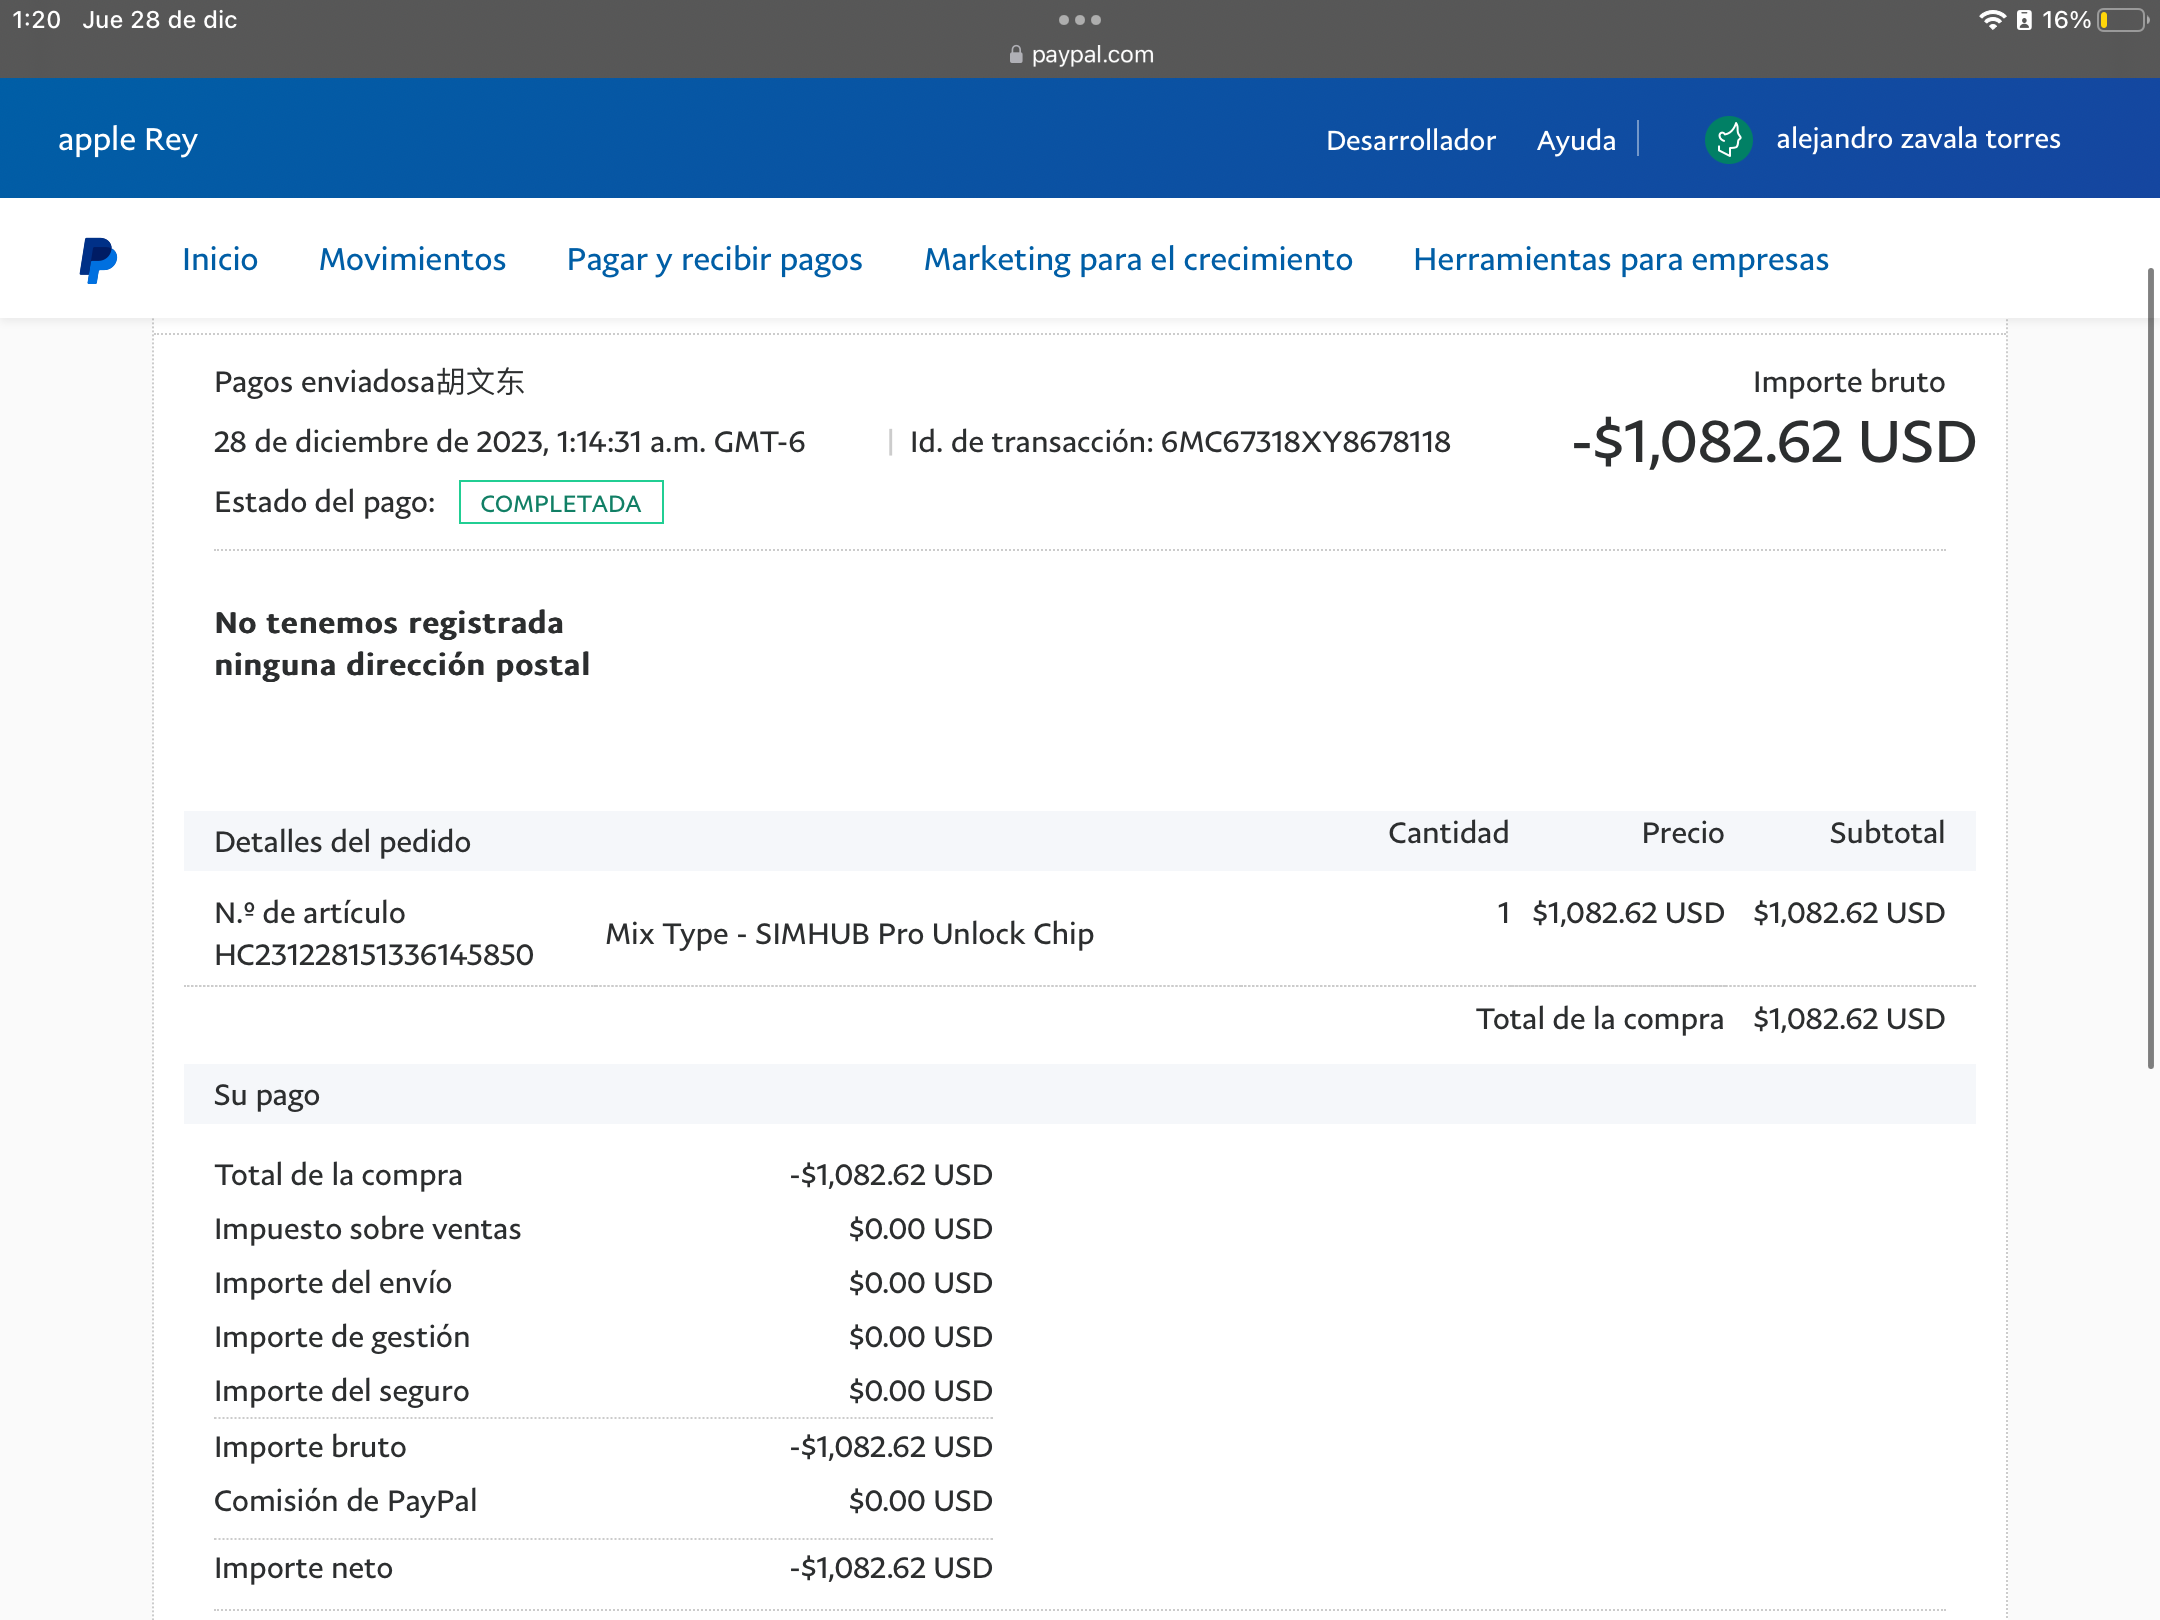Tap the paypal.com address bar
This screenshot has width=2160, height=1620.
point(1081,55)
